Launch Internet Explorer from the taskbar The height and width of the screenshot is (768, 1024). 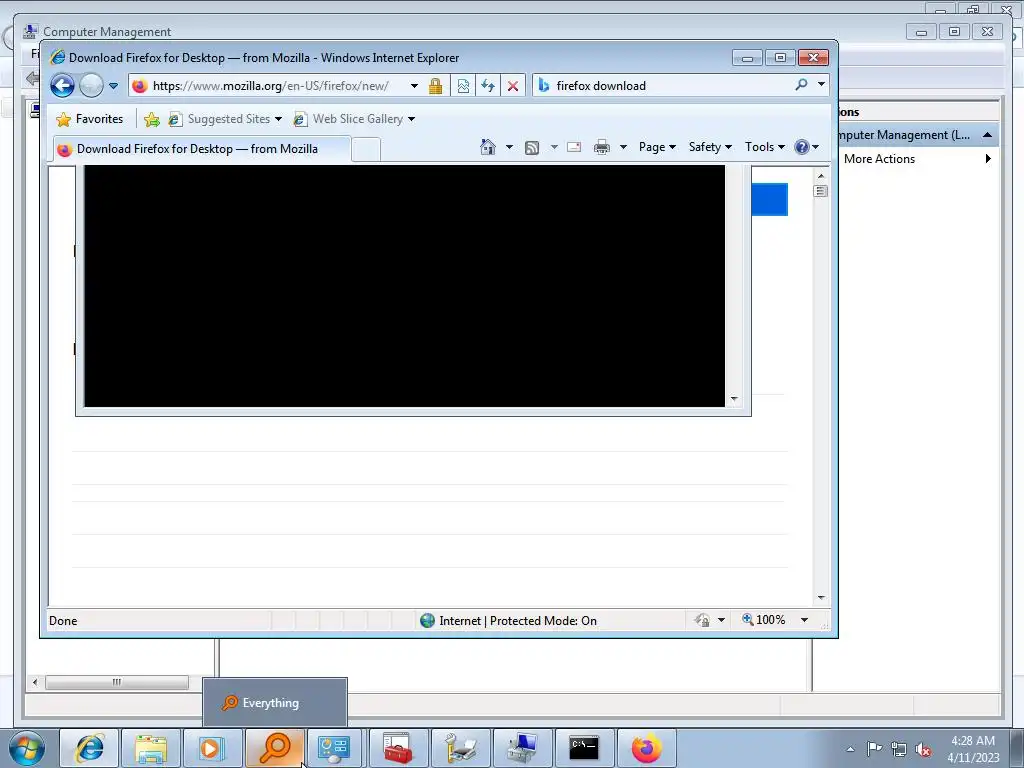tap(89, 748)
